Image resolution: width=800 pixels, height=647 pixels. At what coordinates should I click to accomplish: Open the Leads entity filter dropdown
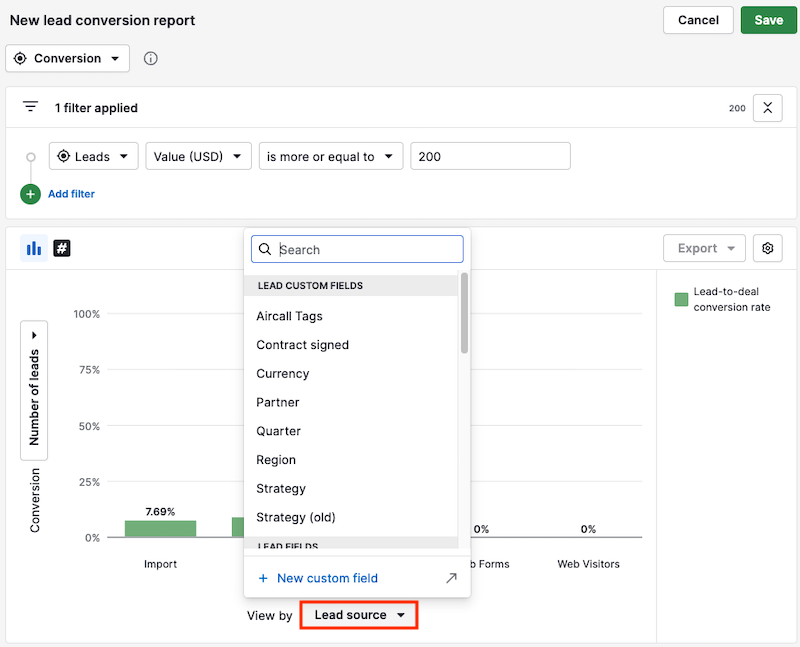coord(93,156)
